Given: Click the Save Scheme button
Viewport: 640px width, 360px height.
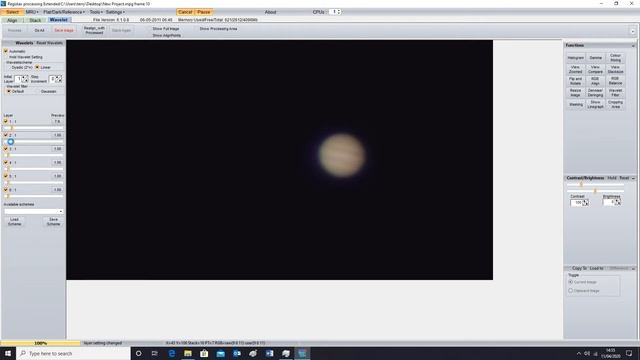Looking at the screenshot, I should [53, 222].
